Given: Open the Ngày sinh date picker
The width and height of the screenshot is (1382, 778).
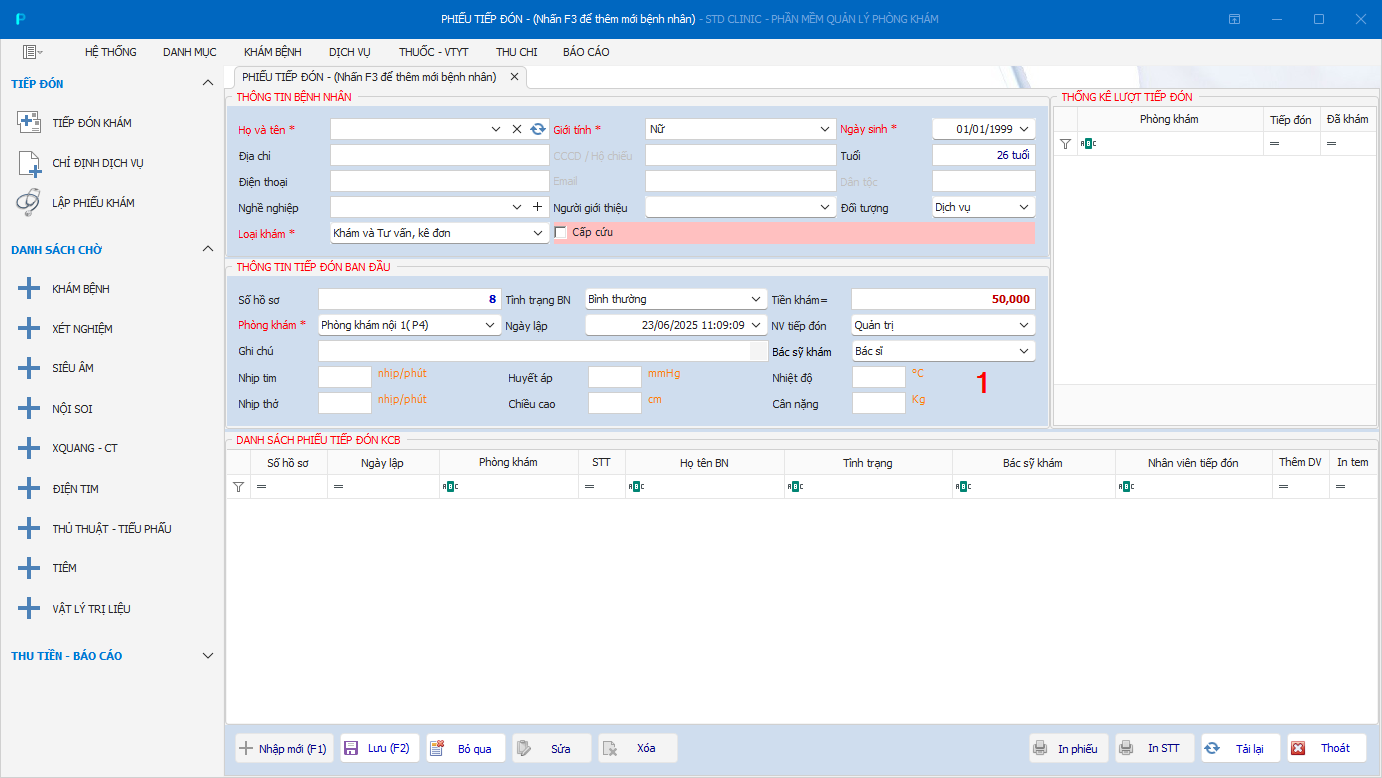Looking at the screenshot, I should pos(1026,129).
